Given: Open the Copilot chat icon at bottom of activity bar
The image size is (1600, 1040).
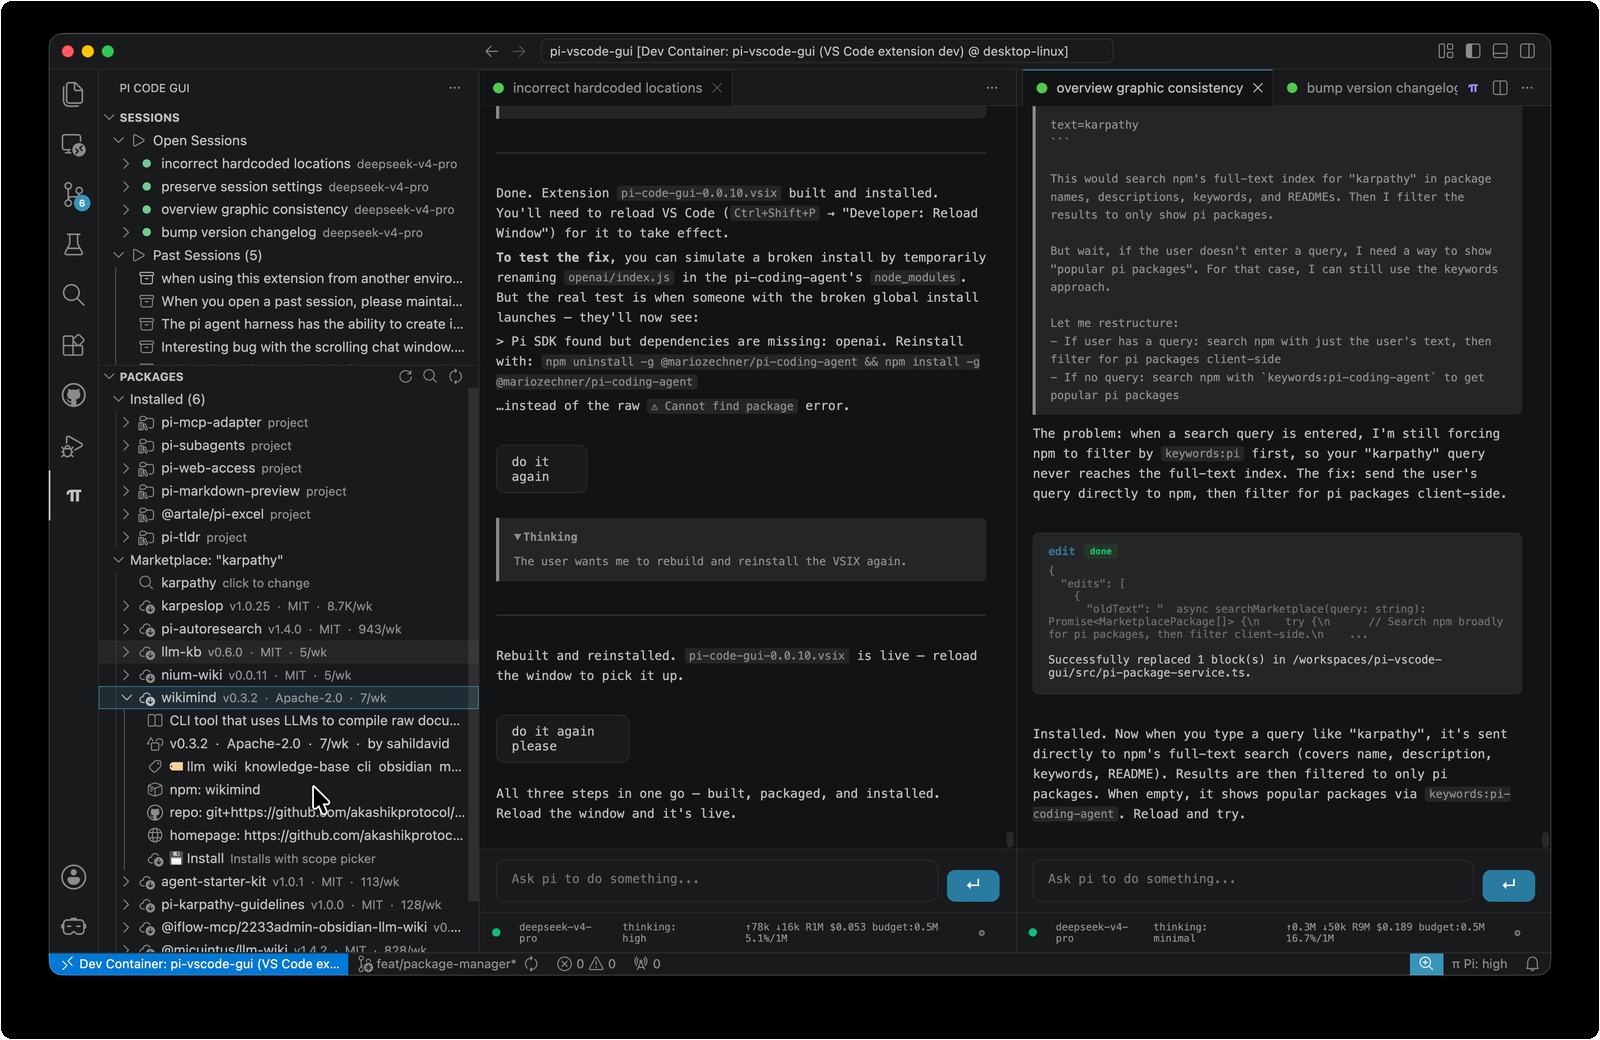Looking at the screenshot, I should coord(73,926).
